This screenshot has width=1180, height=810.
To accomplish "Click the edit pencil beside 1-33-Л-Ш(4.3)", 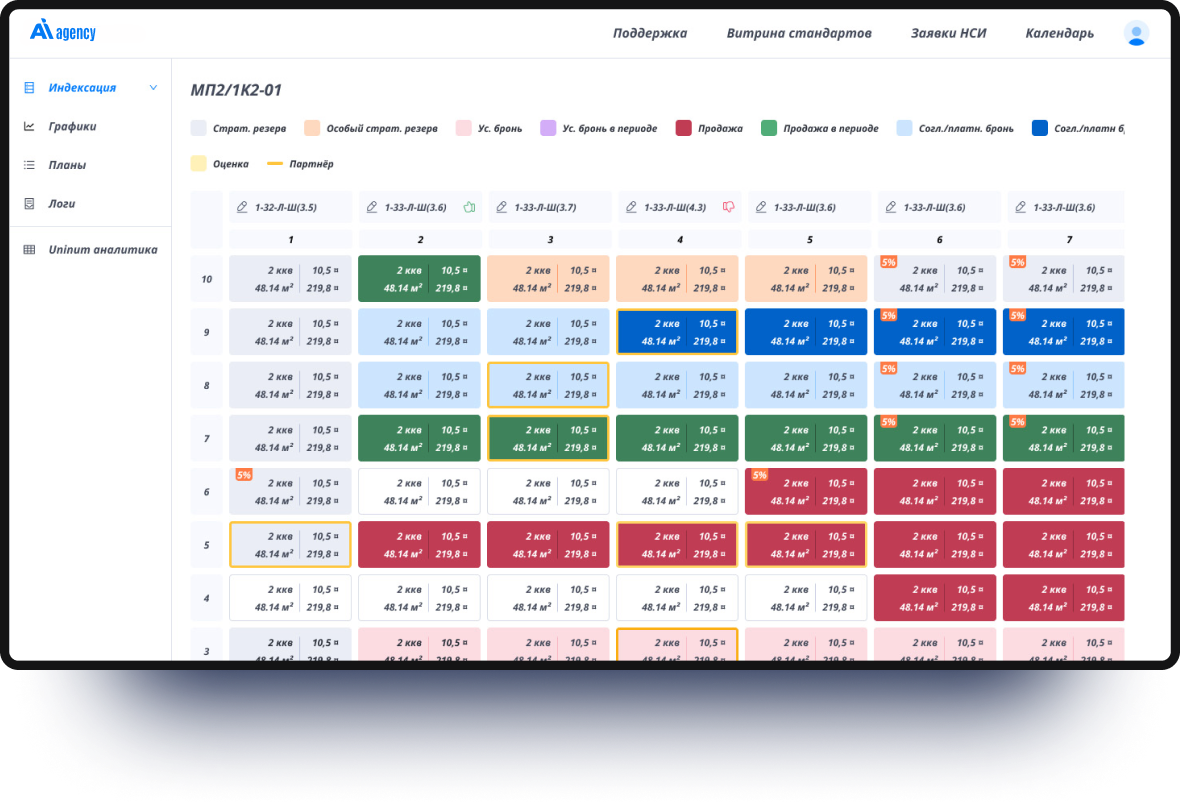I will pyautogui.click(x=631, y=207).
